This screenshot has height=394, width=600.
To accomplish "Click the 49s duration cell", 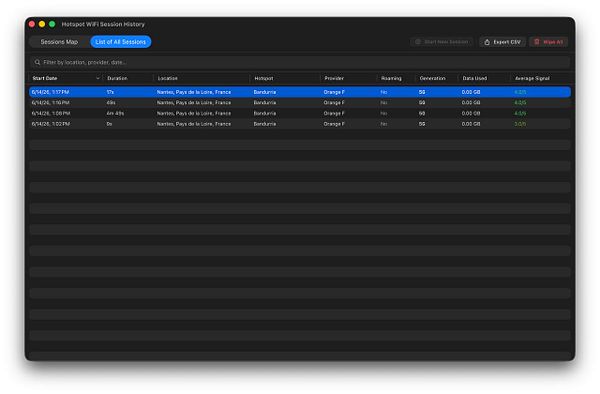I will 111,103.
